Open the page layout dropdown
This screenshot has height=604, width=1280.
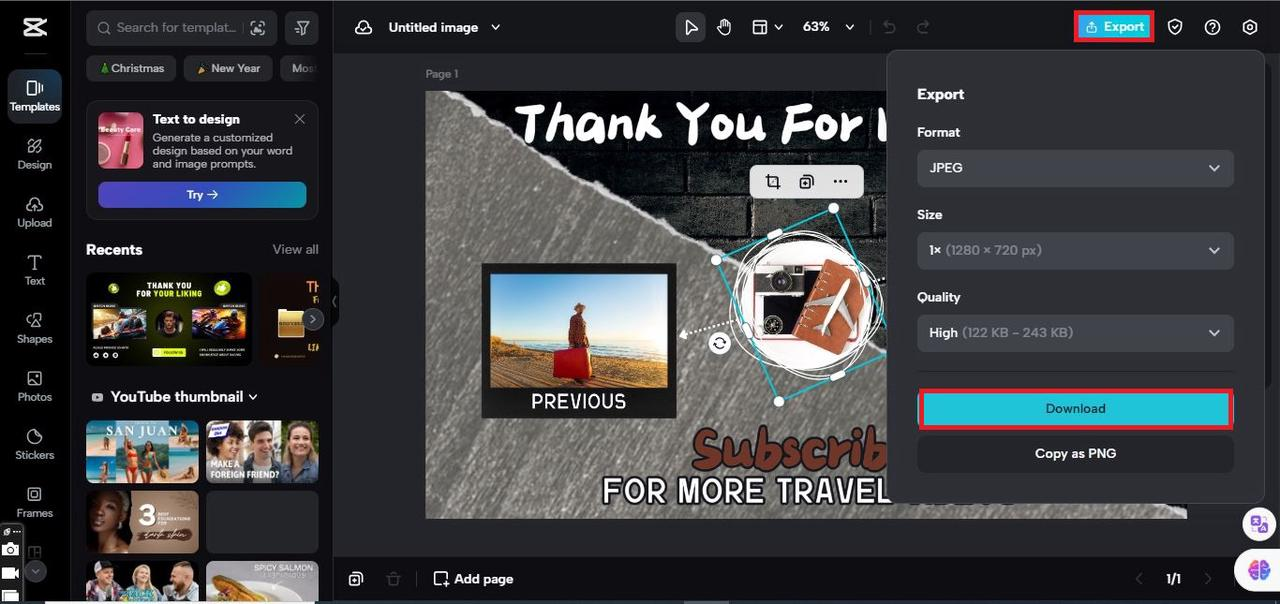pyautogui.click(x=767, y=27)
